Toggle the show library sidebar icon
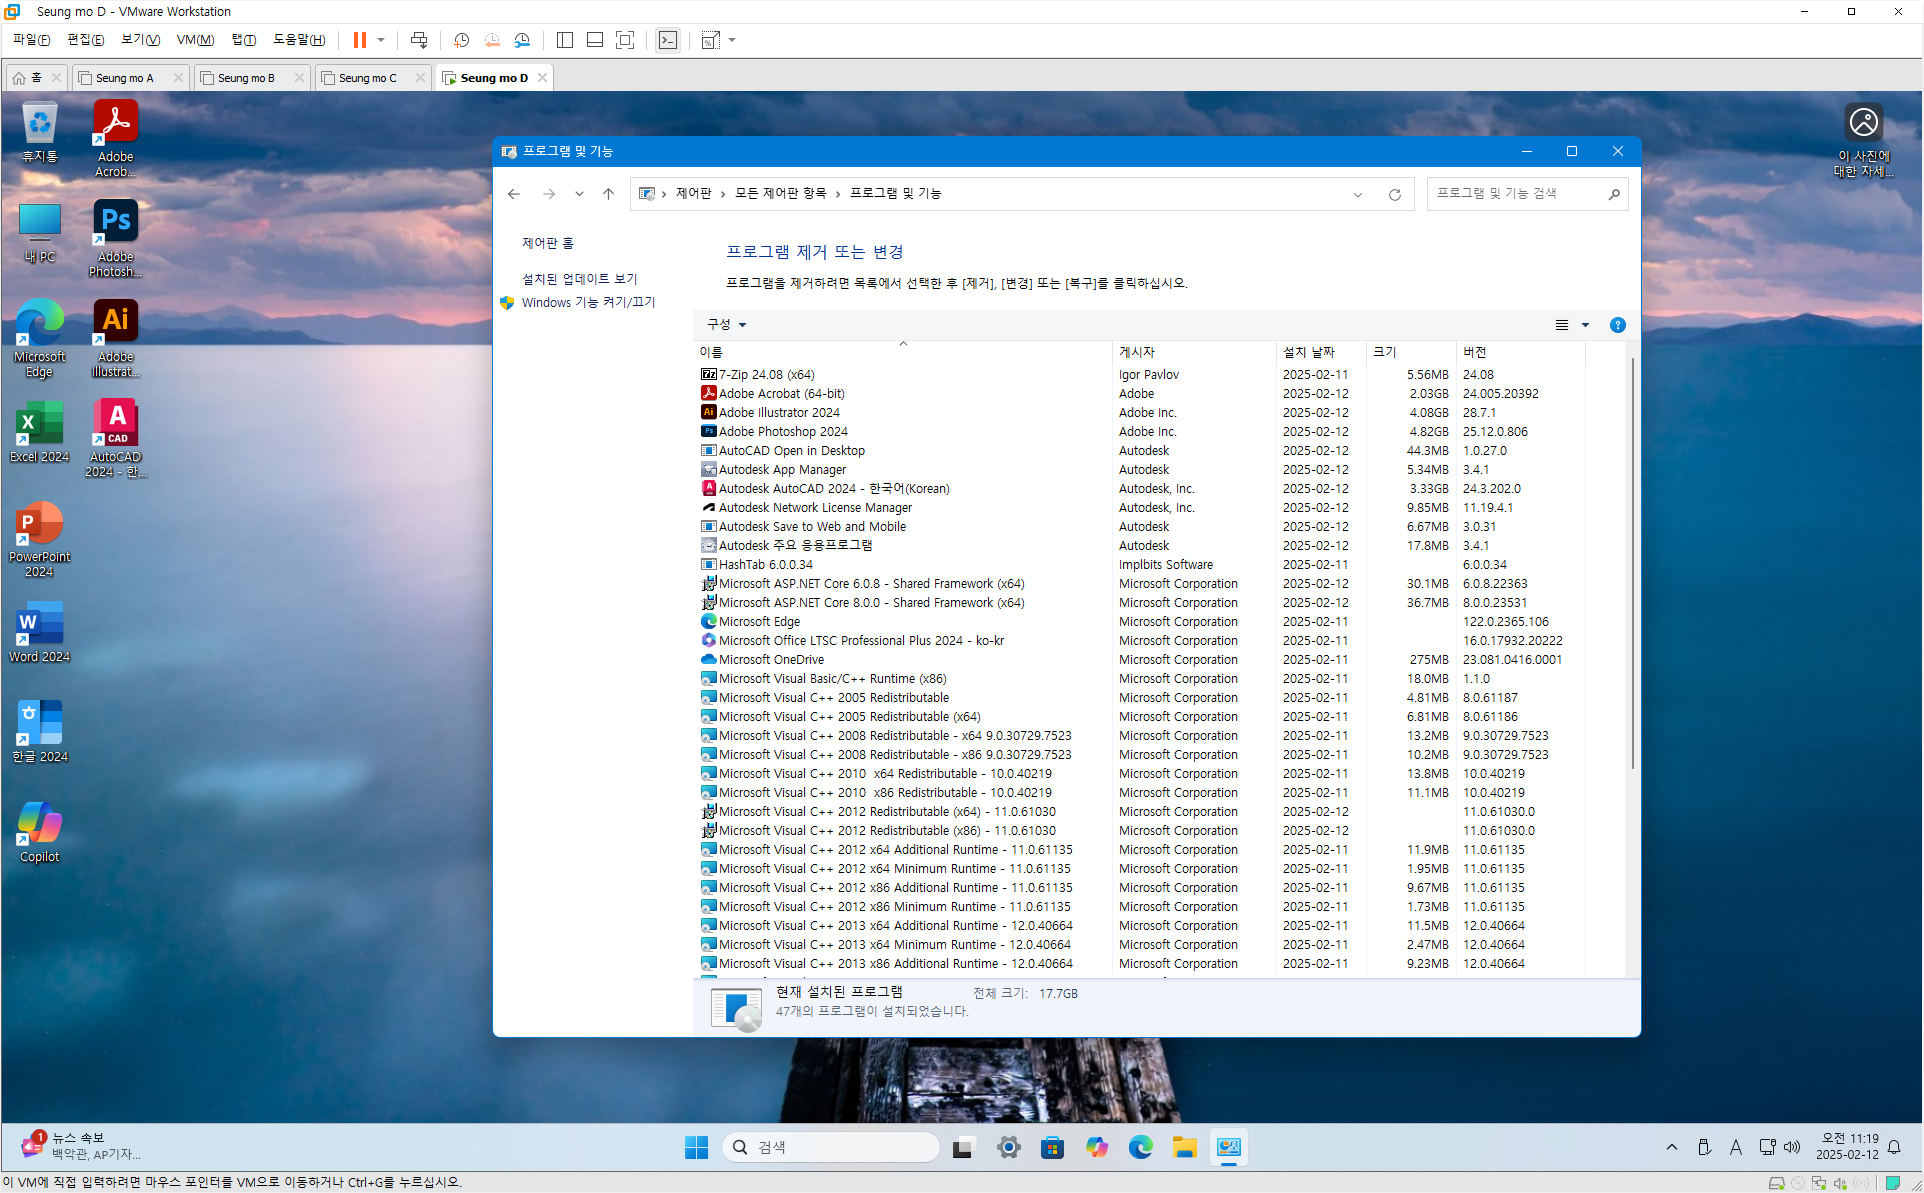 pos(565,40)
